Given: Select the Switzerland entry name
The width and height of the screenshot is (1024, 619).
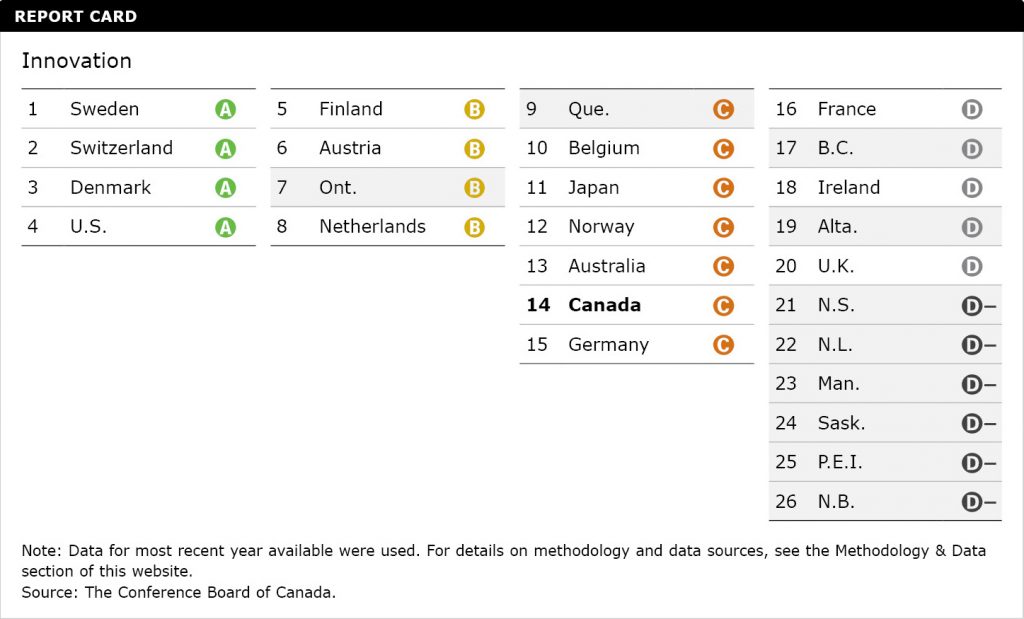Looking at the screenshot, I should (x=121, y=148).
